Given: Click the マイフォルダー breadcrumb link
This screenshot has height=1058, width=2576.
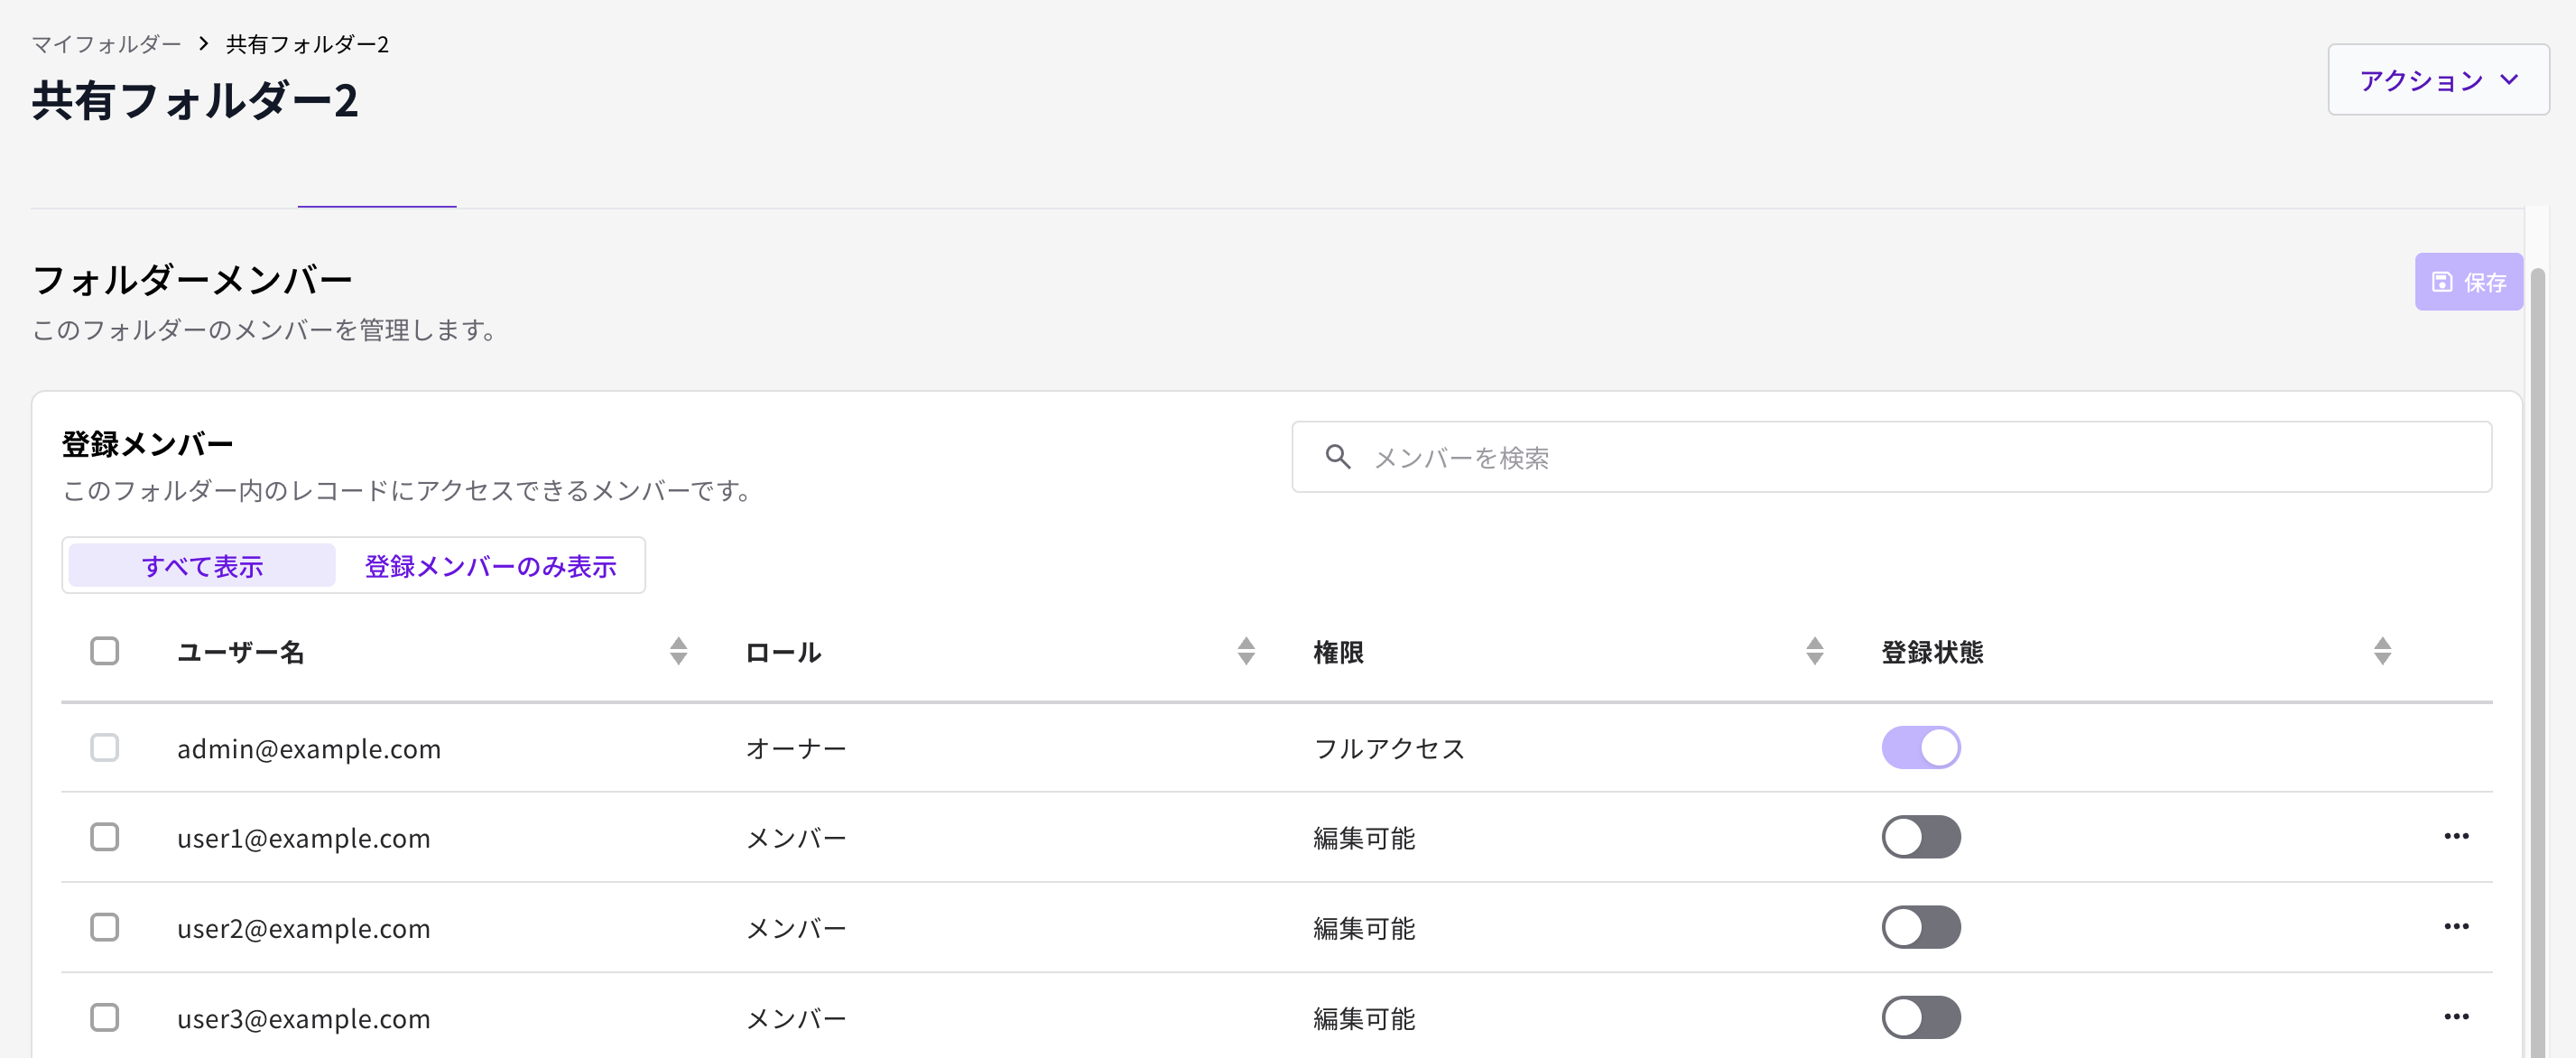Looking at the screenshot, I should point(106,44).
